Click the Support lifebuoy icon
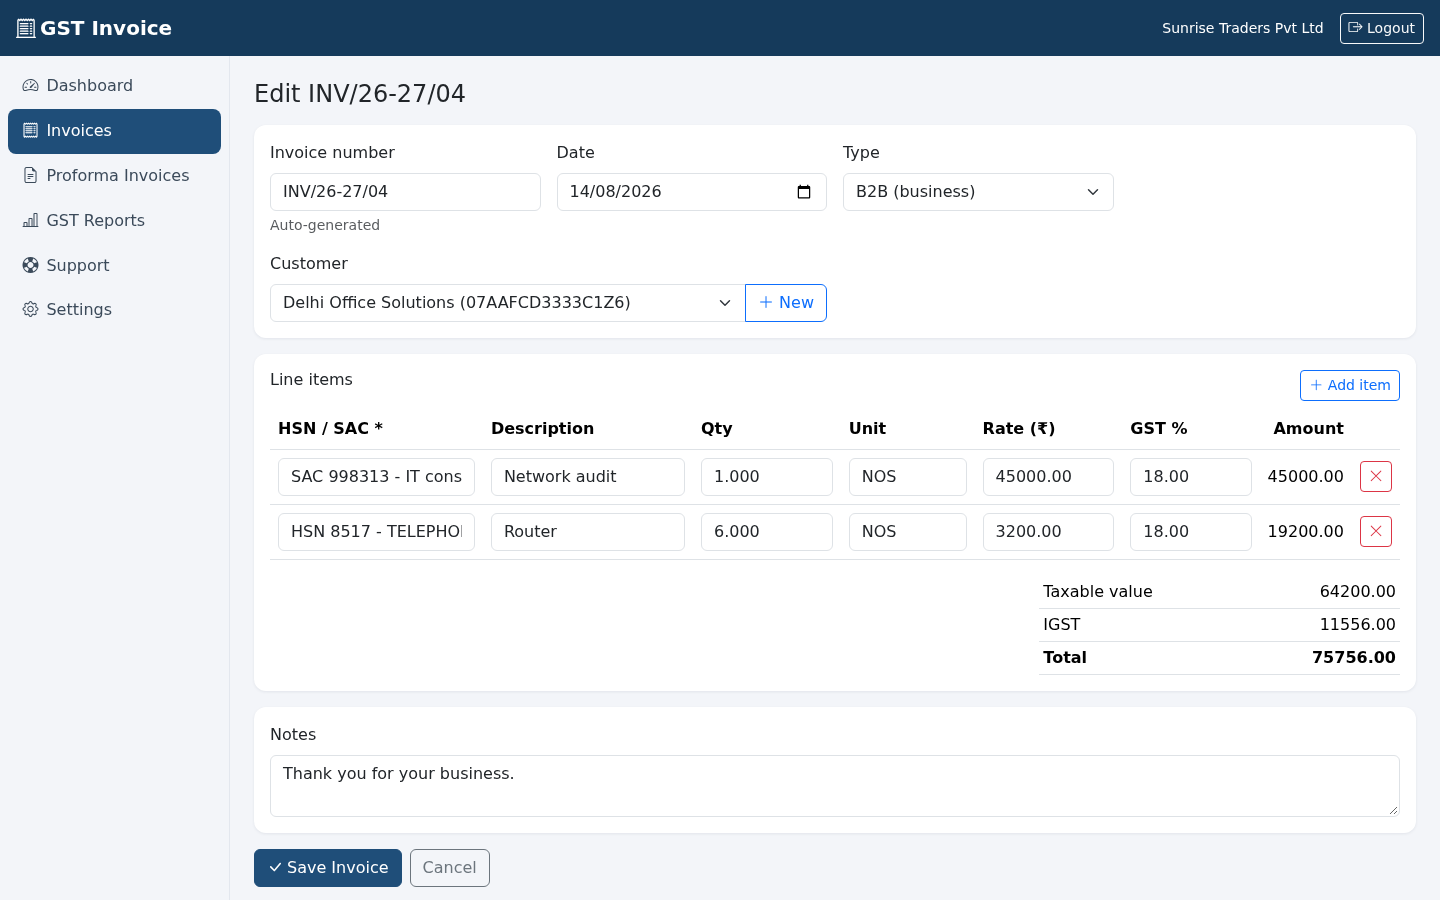 point(30,265)
